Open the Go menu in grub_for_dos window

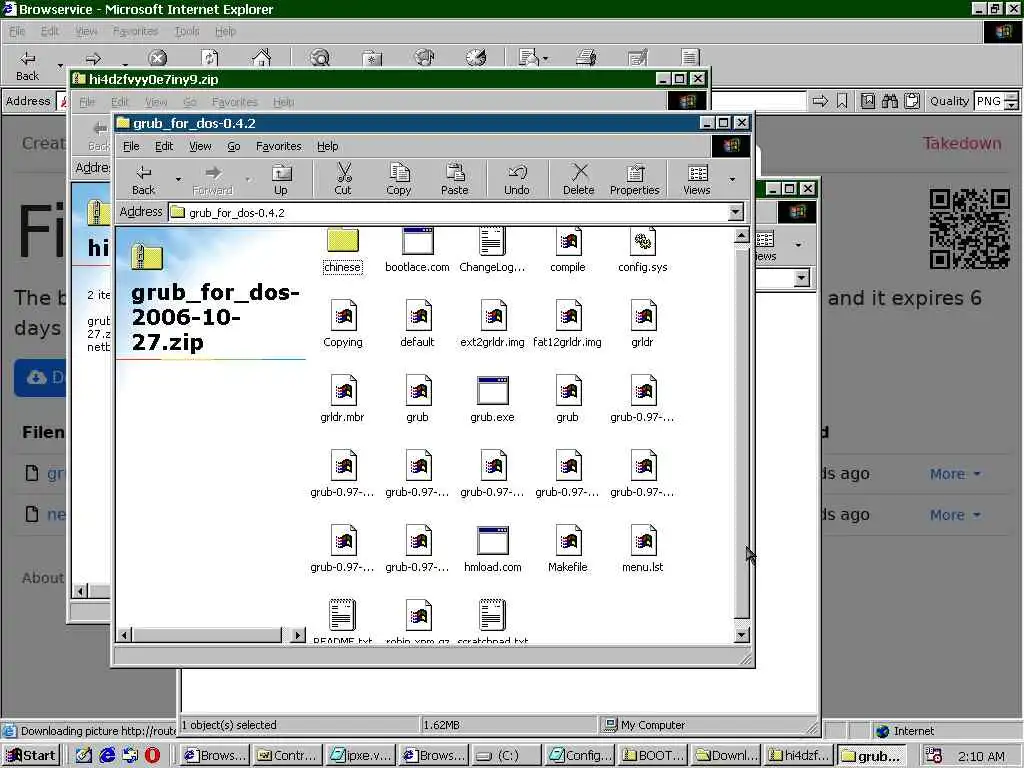click(x=234, y=146)
